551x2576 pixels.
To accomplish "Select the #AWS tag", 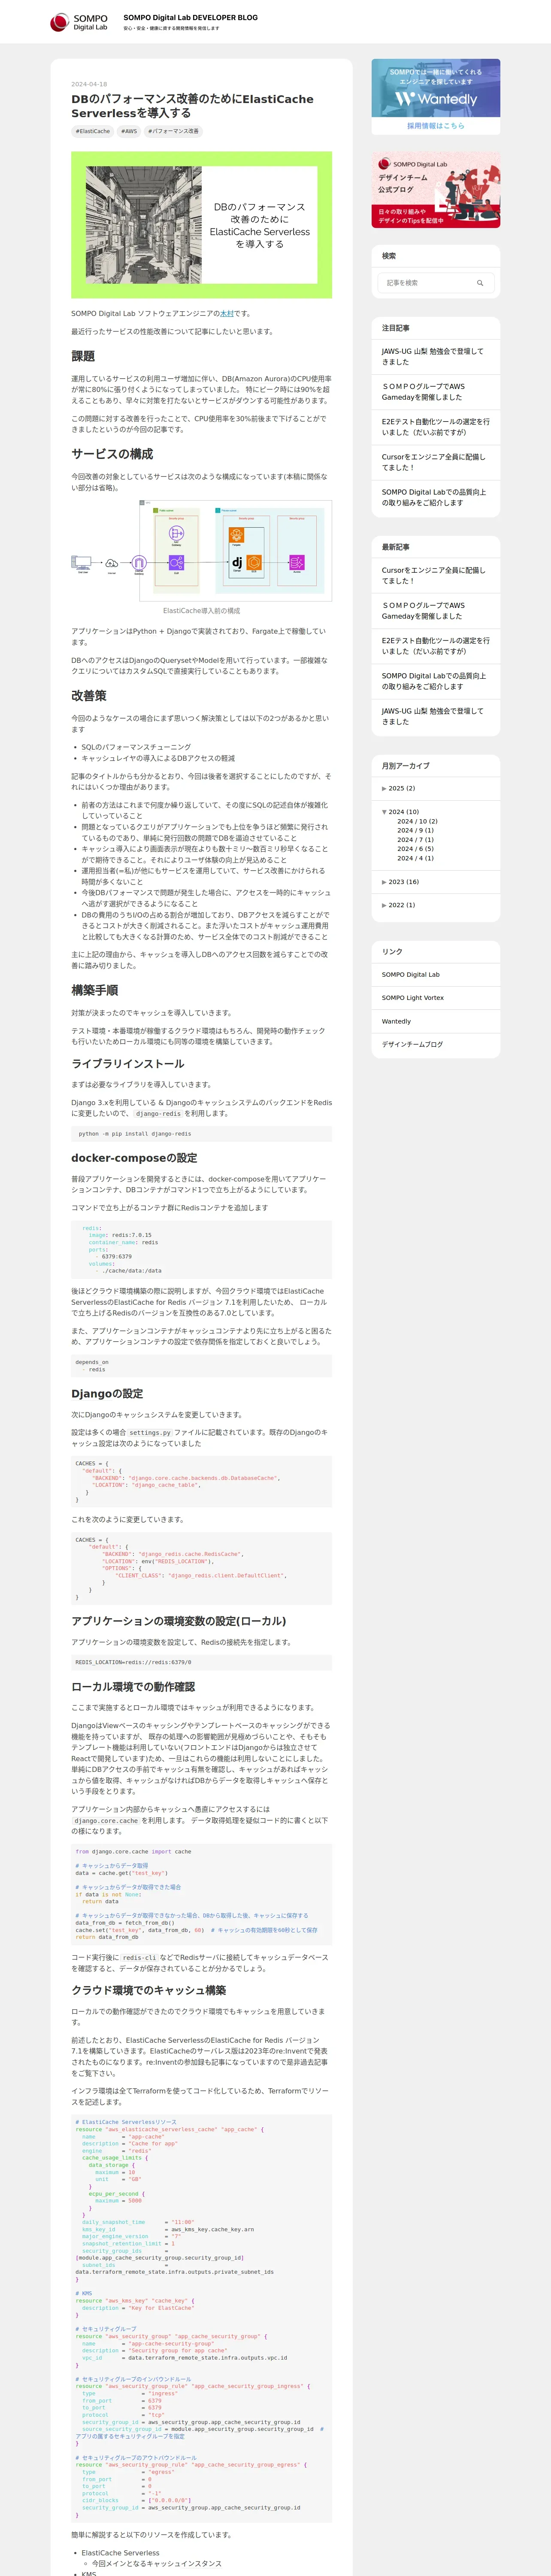I will tap(129, 131).
